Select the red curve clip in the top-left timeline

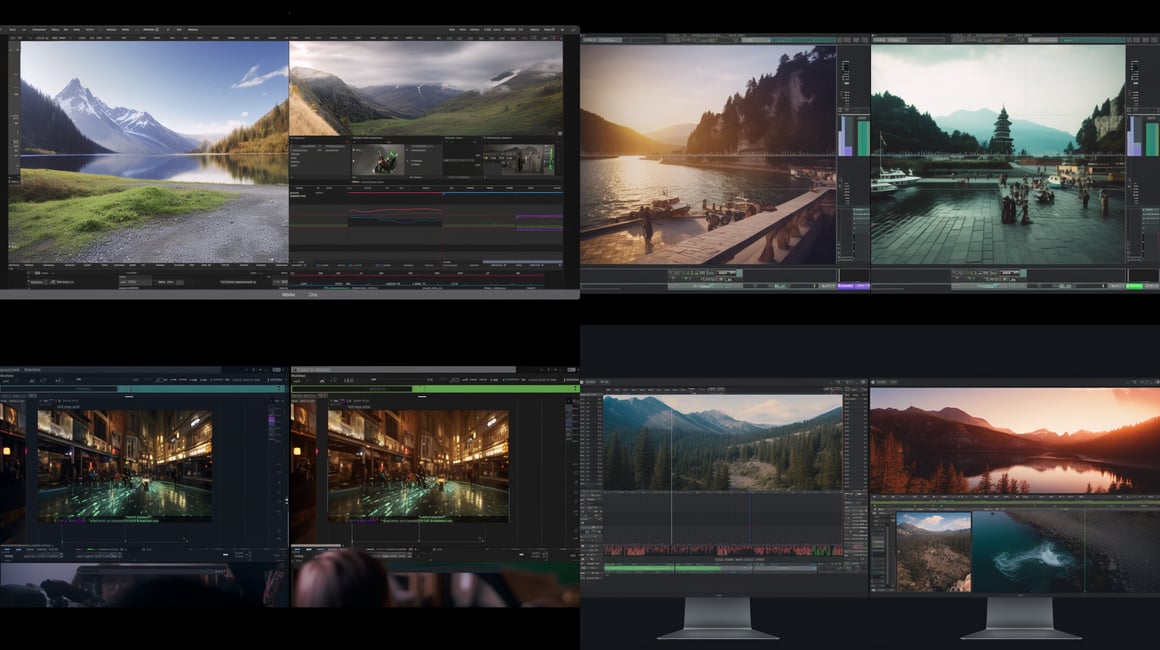coord(394,211)
